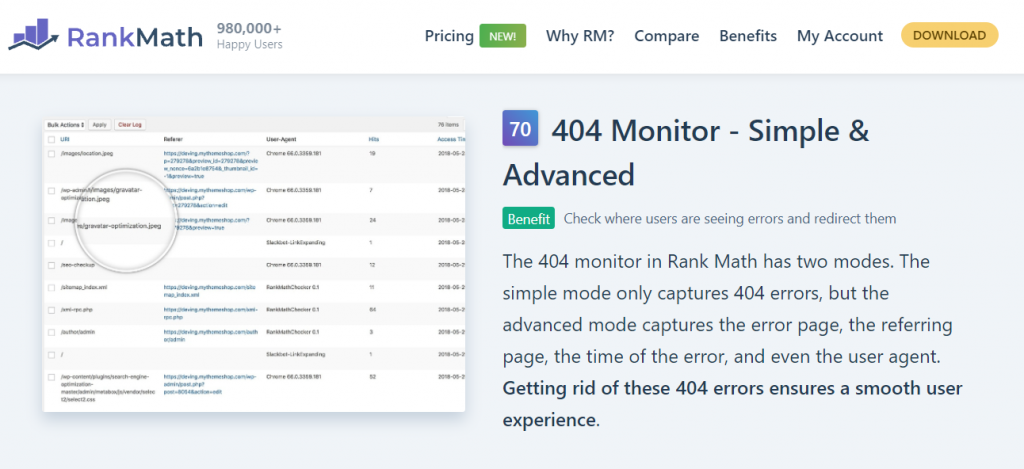Open the Pricing menu item
Image resolution: width=1024 pixels, height=469 pixels.
pos(449,36)
